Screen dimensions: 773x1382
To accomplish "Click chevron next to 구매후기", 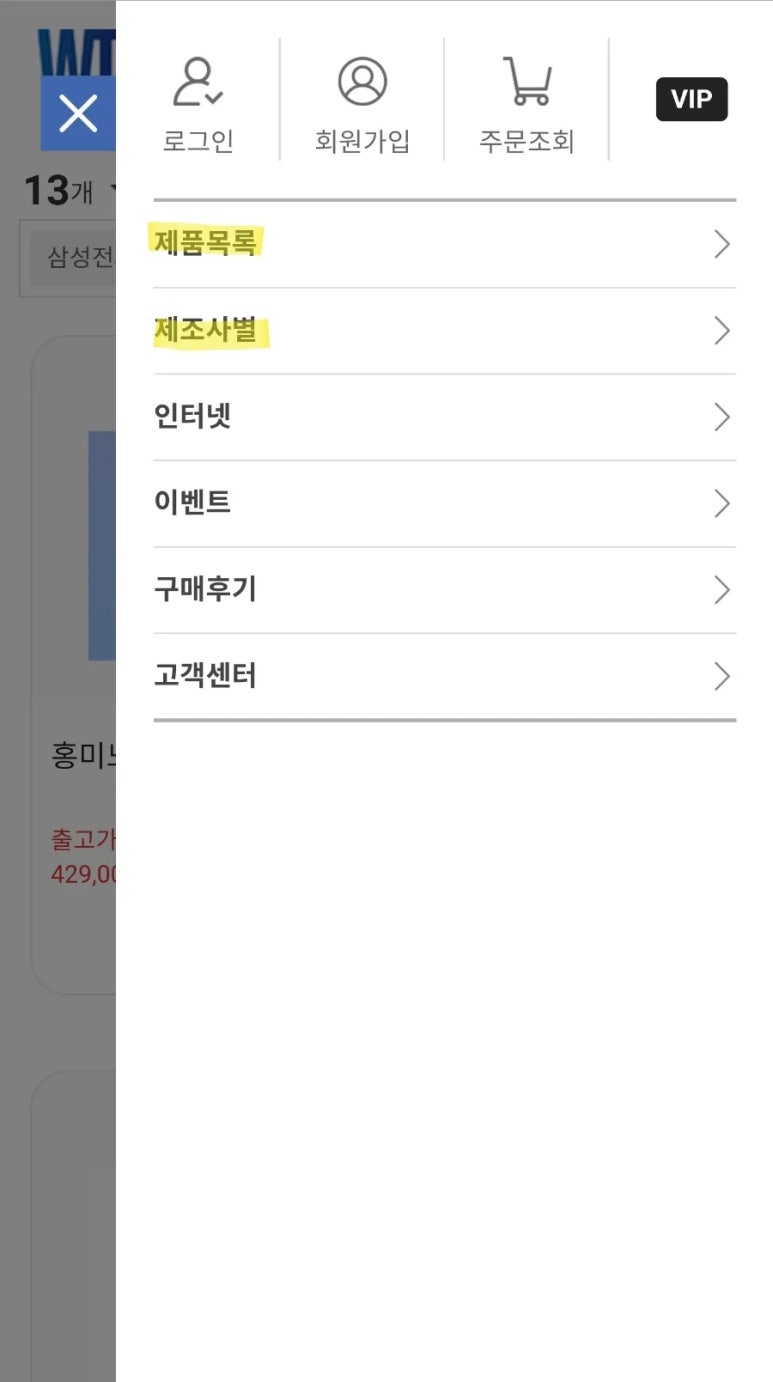I will pos(721,590).
